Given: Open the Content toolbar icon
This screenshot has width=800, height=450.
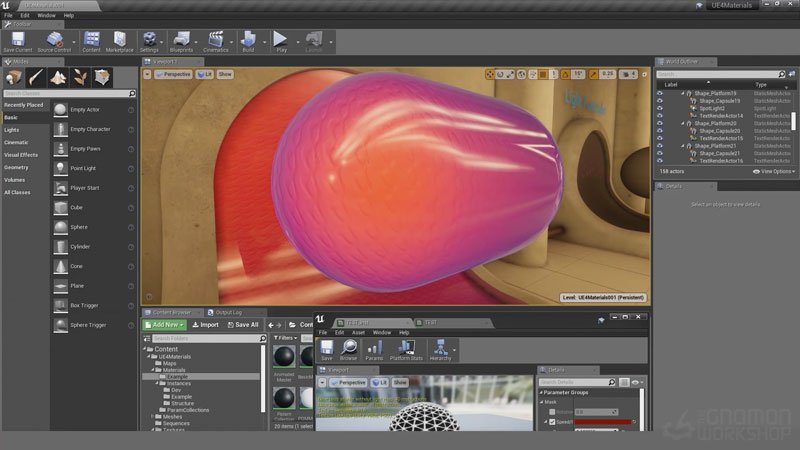Looking at the screenshot, I should (x=92, y=40).
